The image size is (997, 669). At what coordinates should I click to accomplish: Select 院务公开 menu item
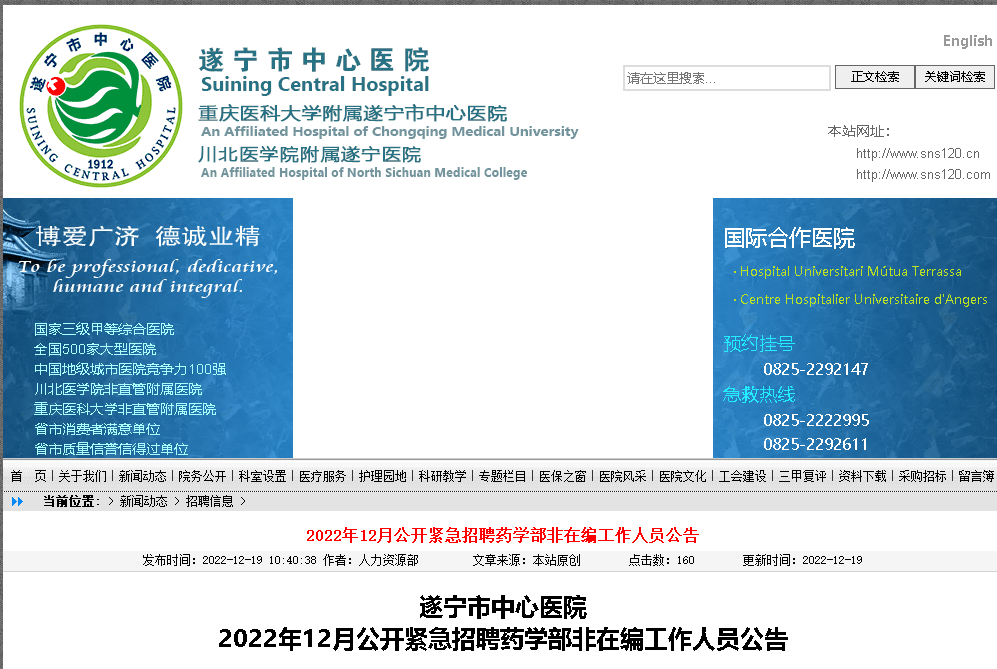[202, 476]
